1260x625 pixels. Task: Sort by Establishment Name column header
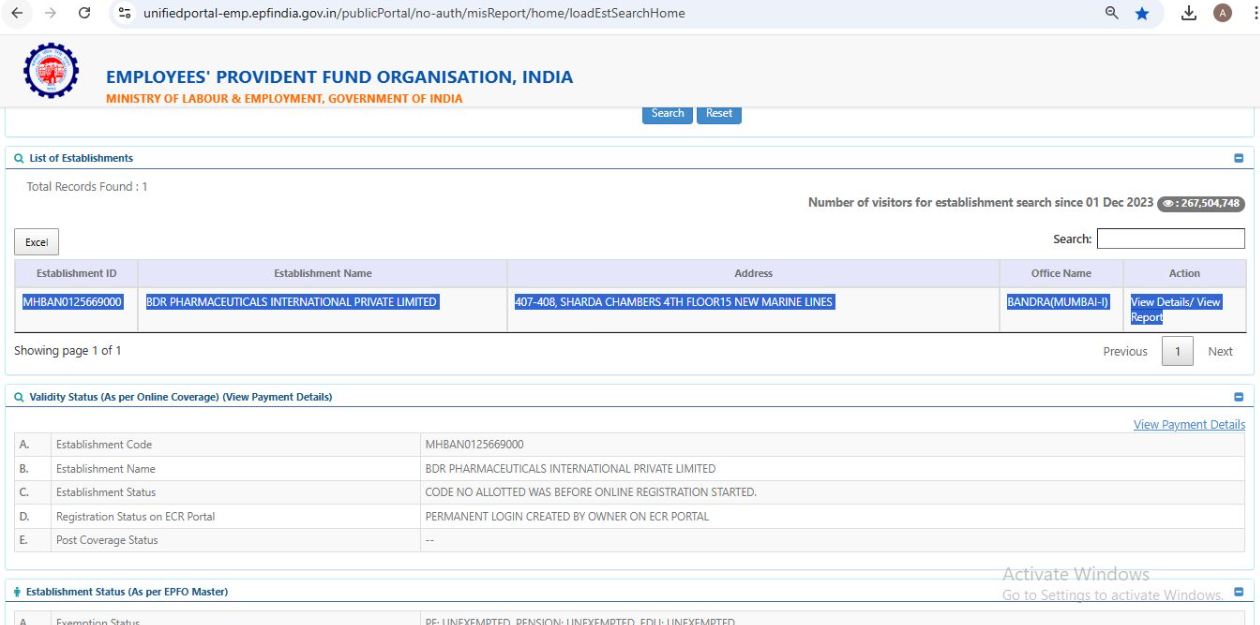323,273
